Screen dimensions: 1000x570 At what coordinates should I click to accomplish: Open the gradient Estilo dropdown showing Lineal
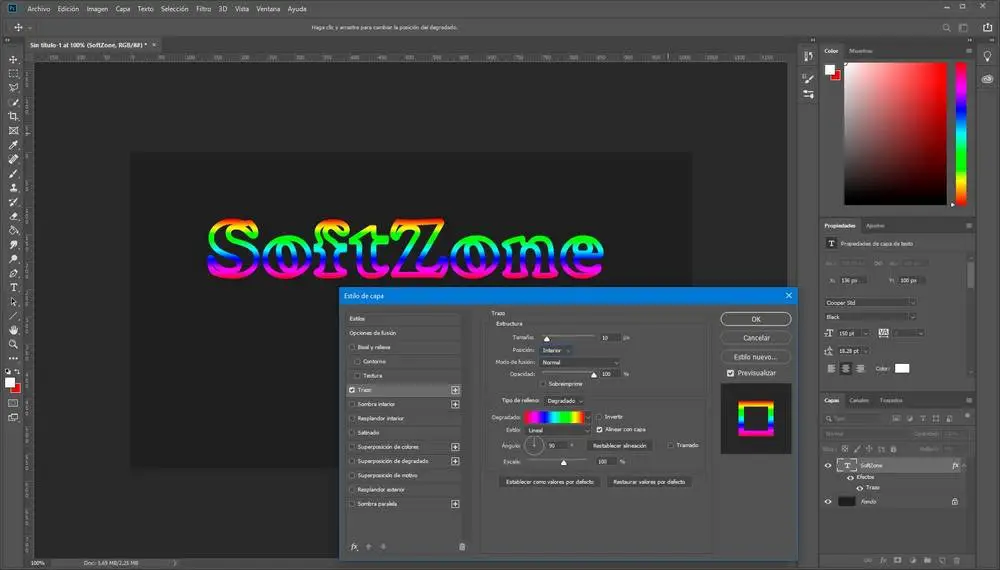coord(558,430)
